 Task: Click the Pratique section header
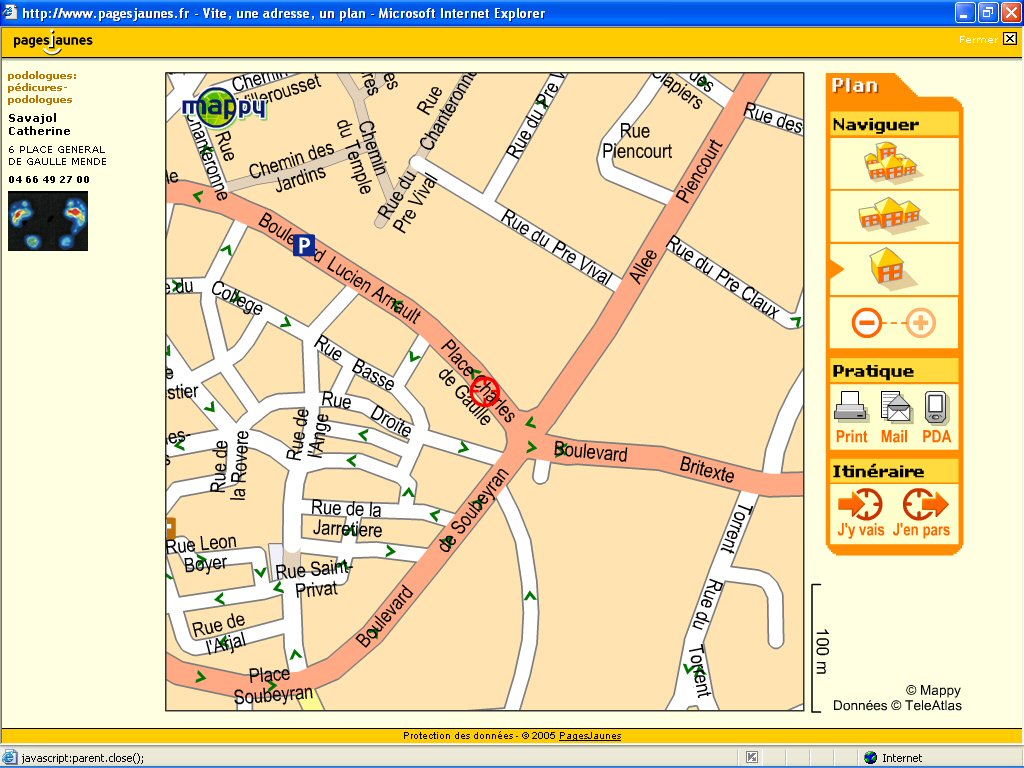[873, 372]
